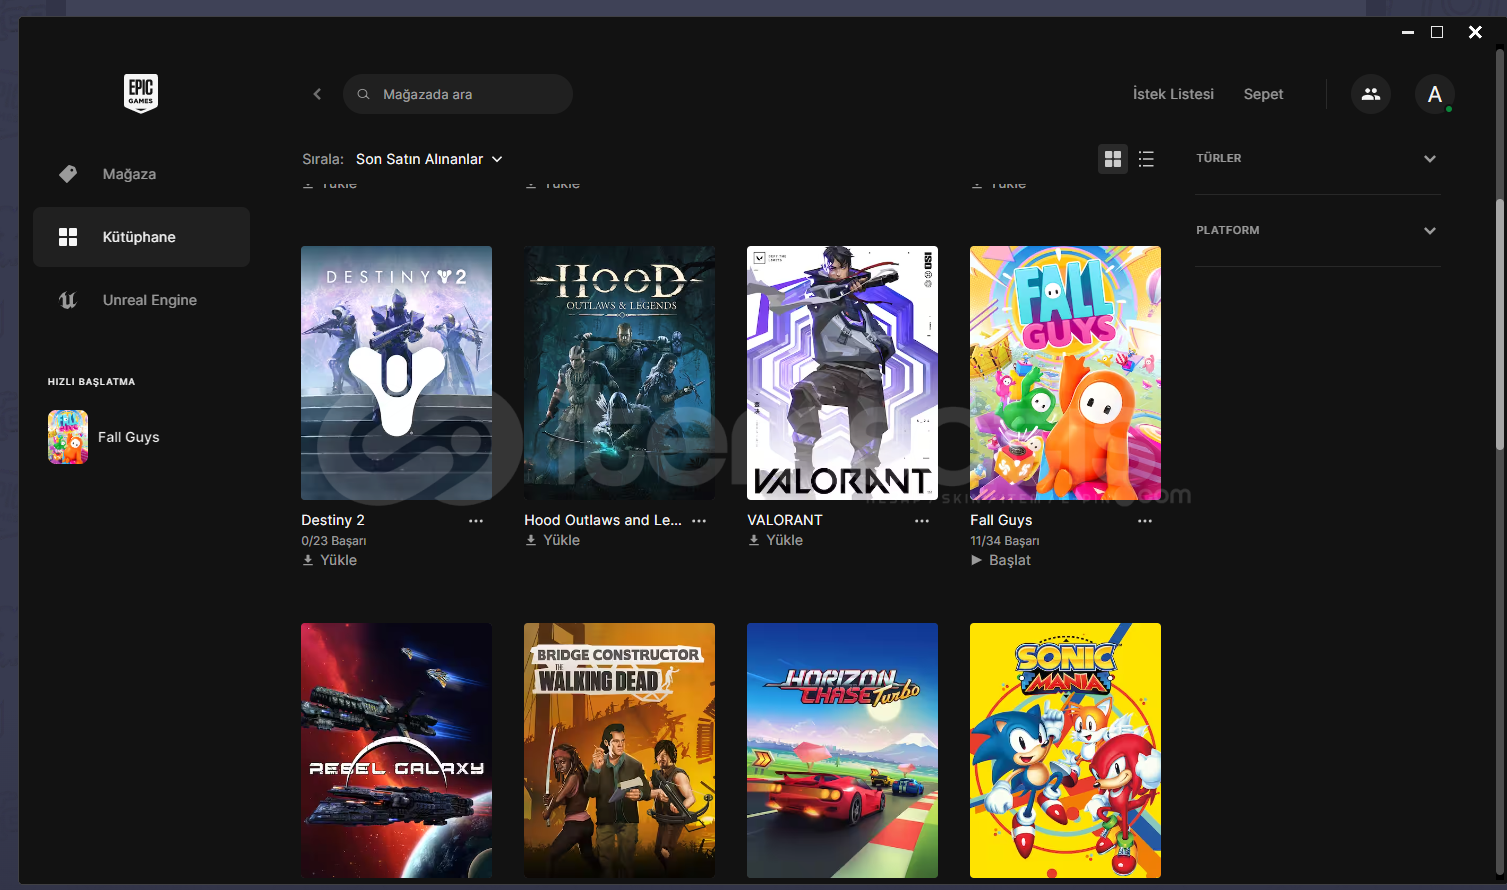Maximize the Epic Games launcher window
The image size is (1507, 890).
(x=1437, y=33)
